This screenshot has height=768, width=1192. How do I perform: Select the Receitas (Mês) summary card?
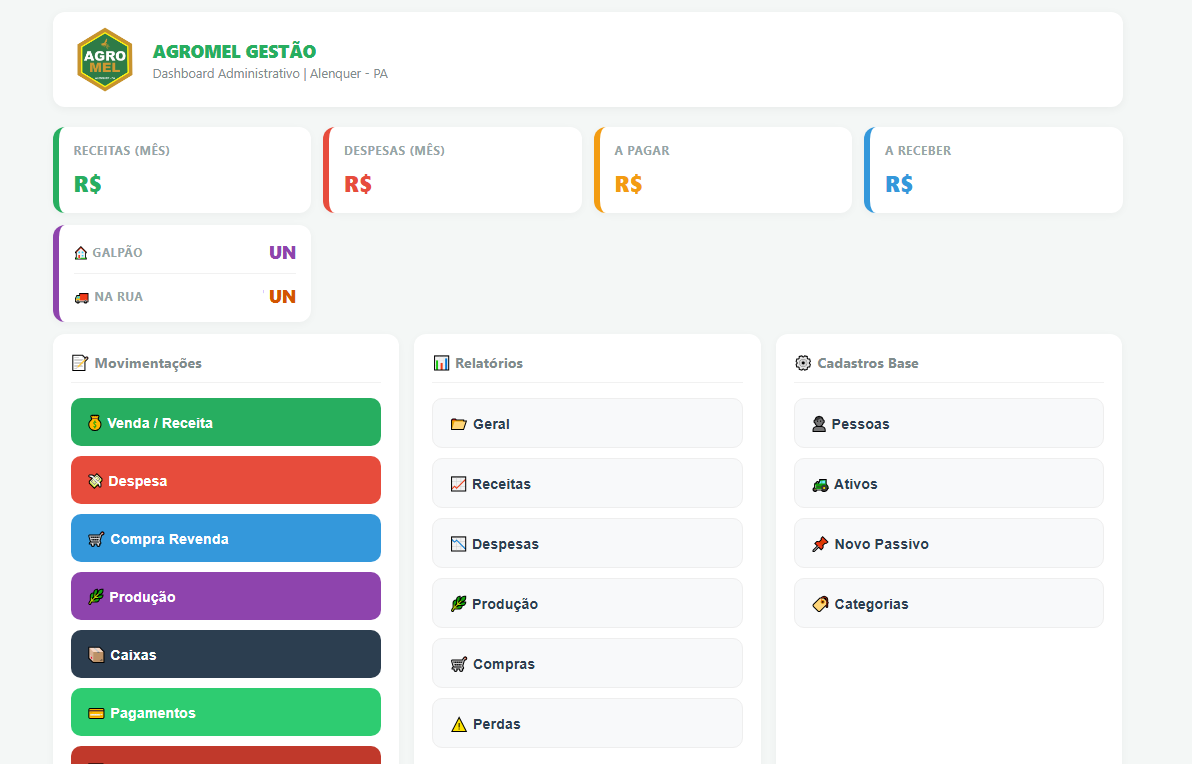183,170
